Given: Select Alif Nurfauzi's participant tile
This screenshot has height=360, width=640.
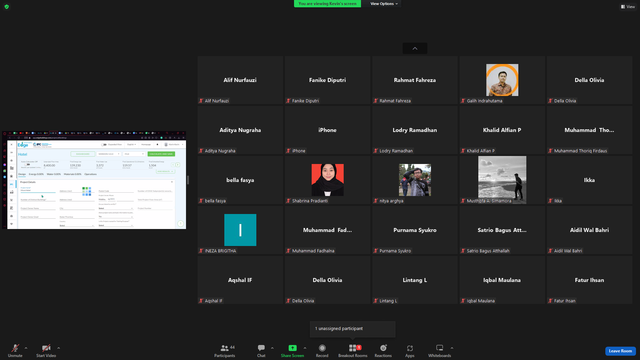Looking at the screenshot, I should [x=240, y=80].
